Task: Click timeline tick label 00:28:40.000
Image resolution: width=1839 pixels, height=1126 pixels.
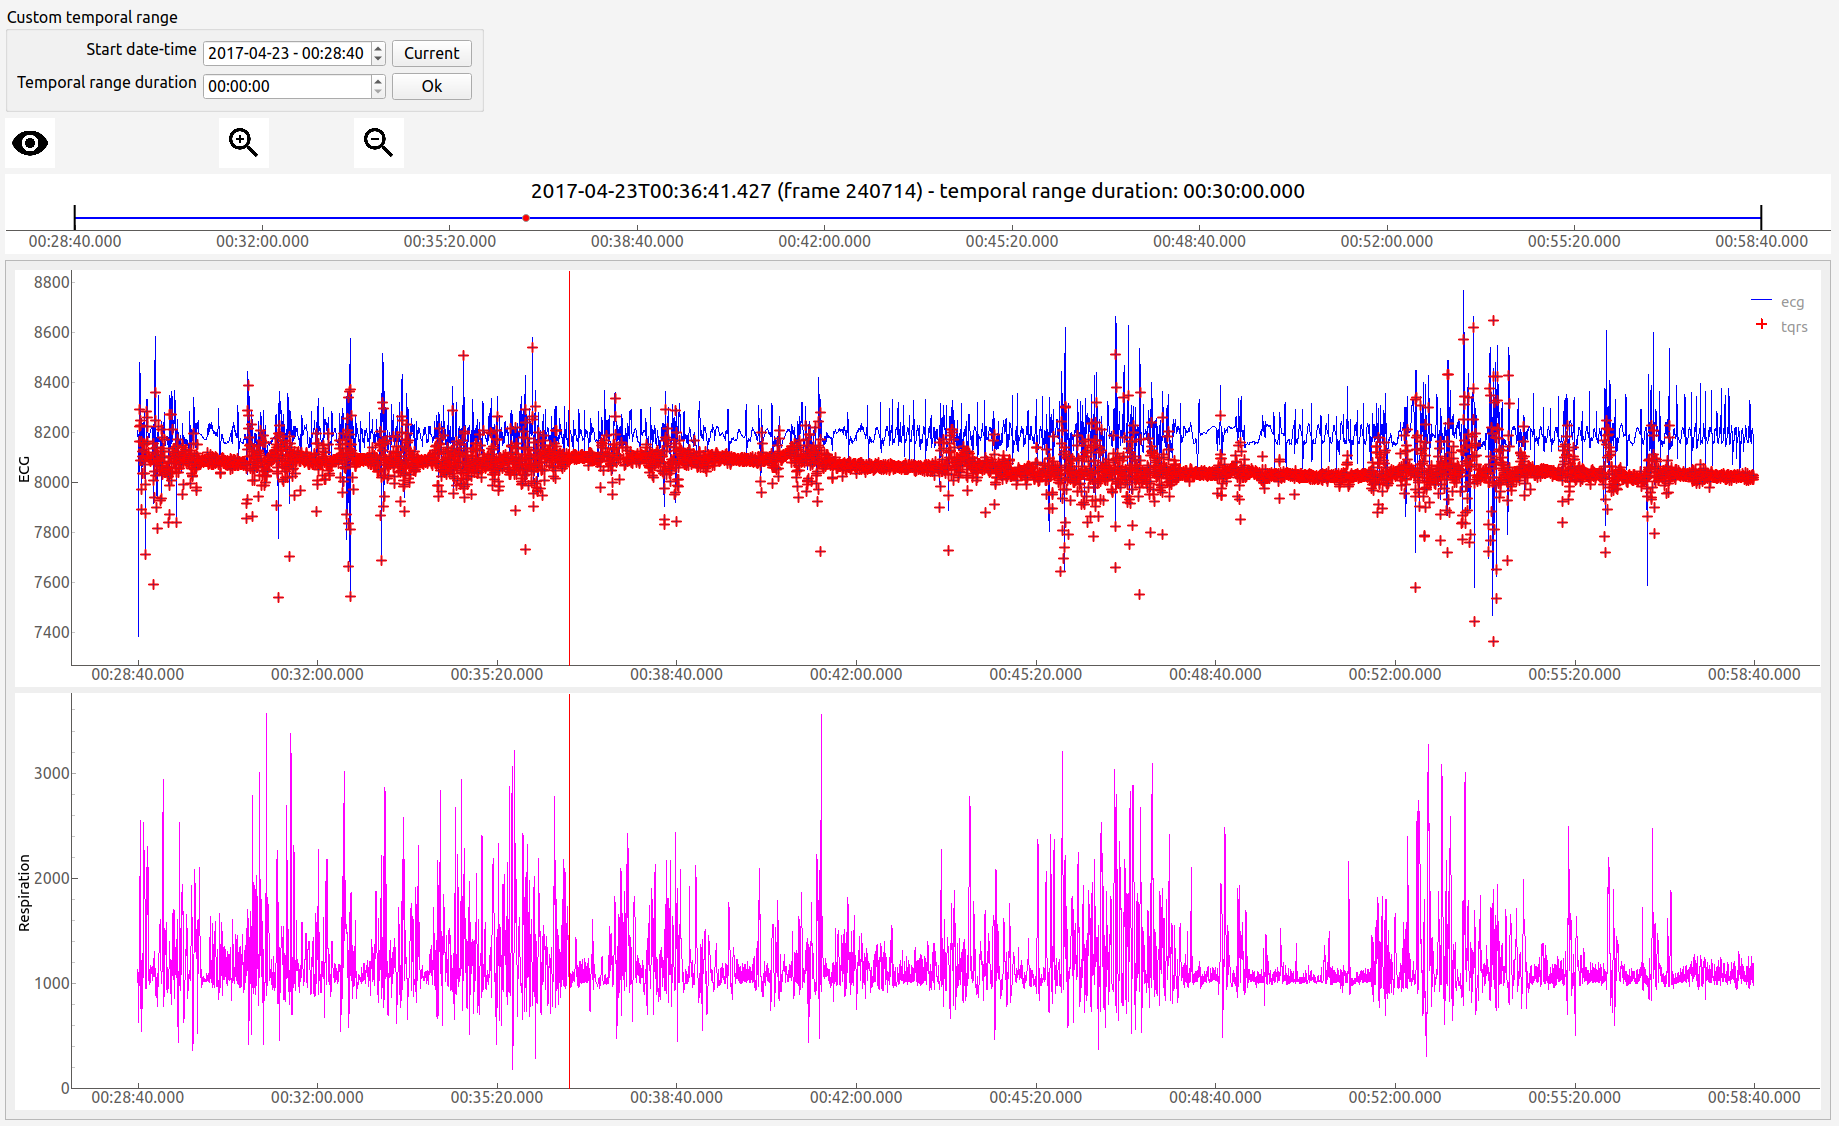Action: pyautogui.click(x=75, y=241)
